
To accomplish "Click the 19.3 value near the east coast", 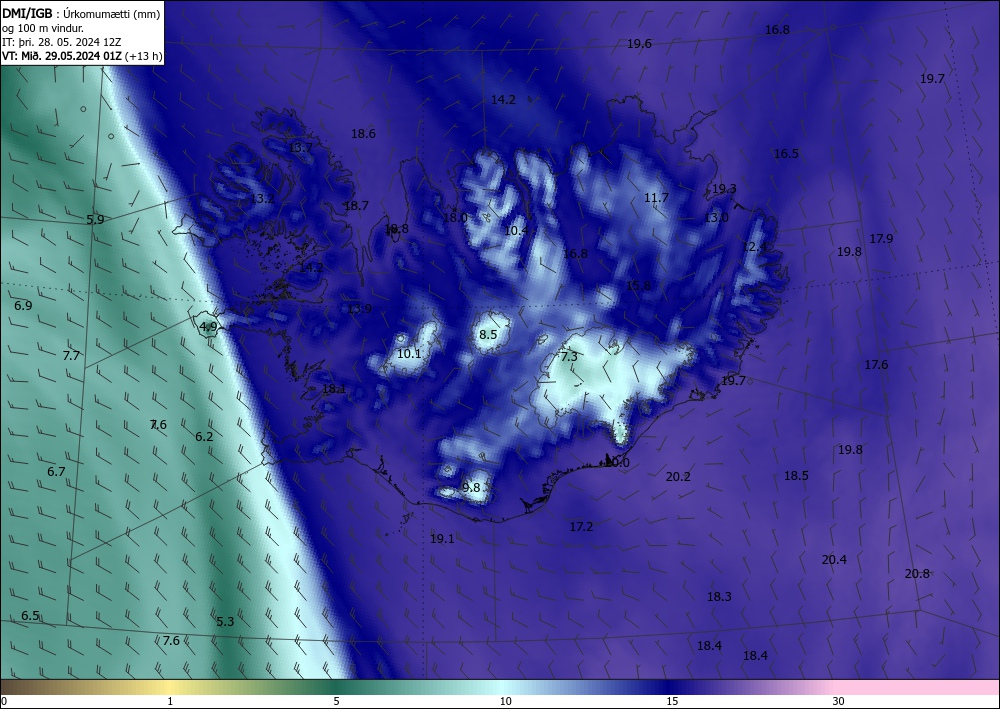I will point(724,189).
